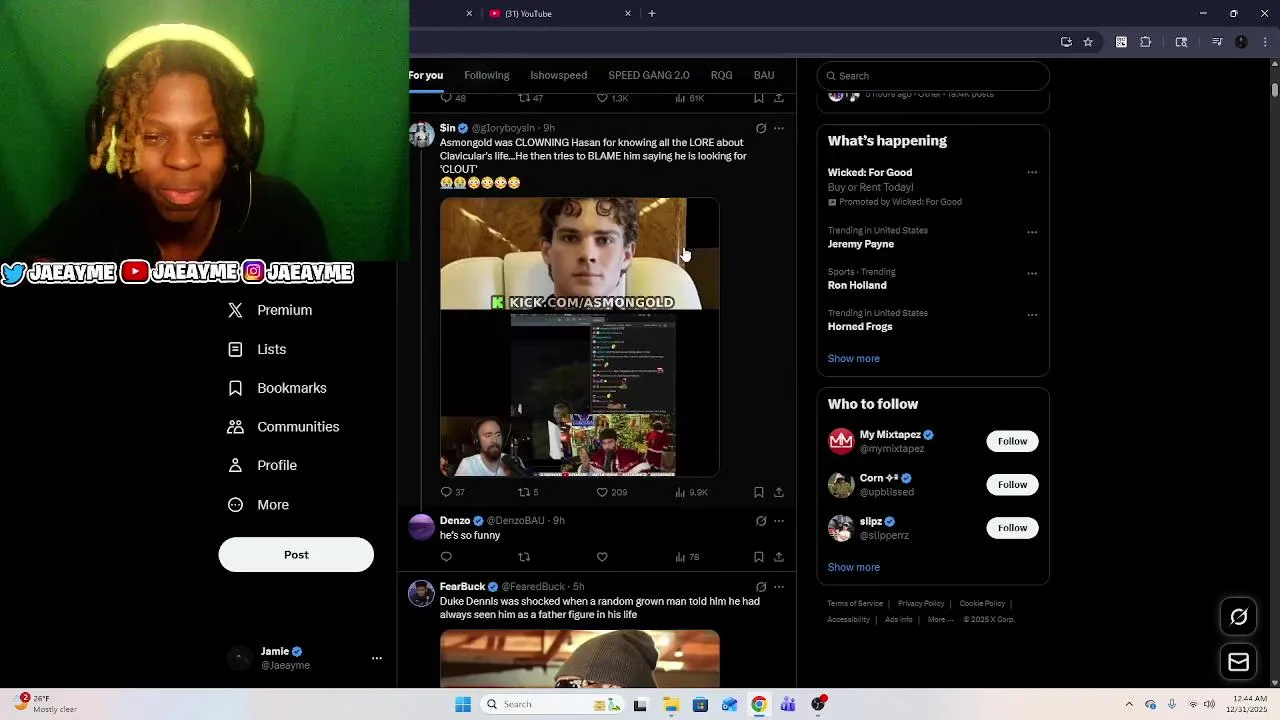Open File Explorer from the taskbar
1280x720 pixels.
671,704
